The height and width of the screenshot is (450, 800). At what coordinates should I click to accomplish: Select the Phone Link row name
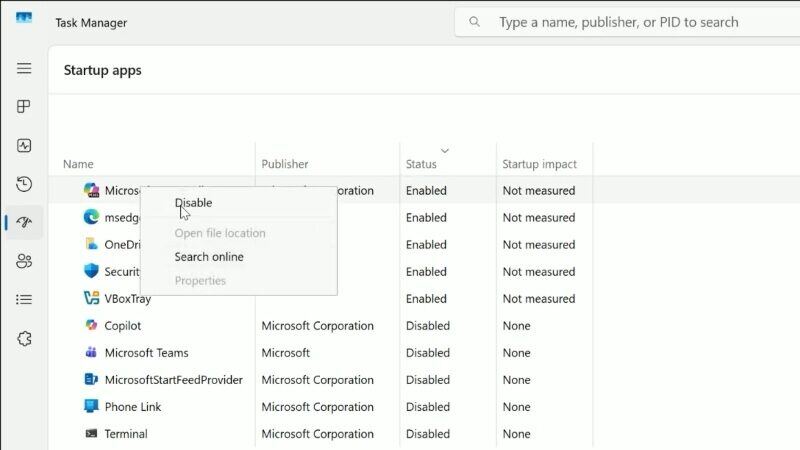133,407
